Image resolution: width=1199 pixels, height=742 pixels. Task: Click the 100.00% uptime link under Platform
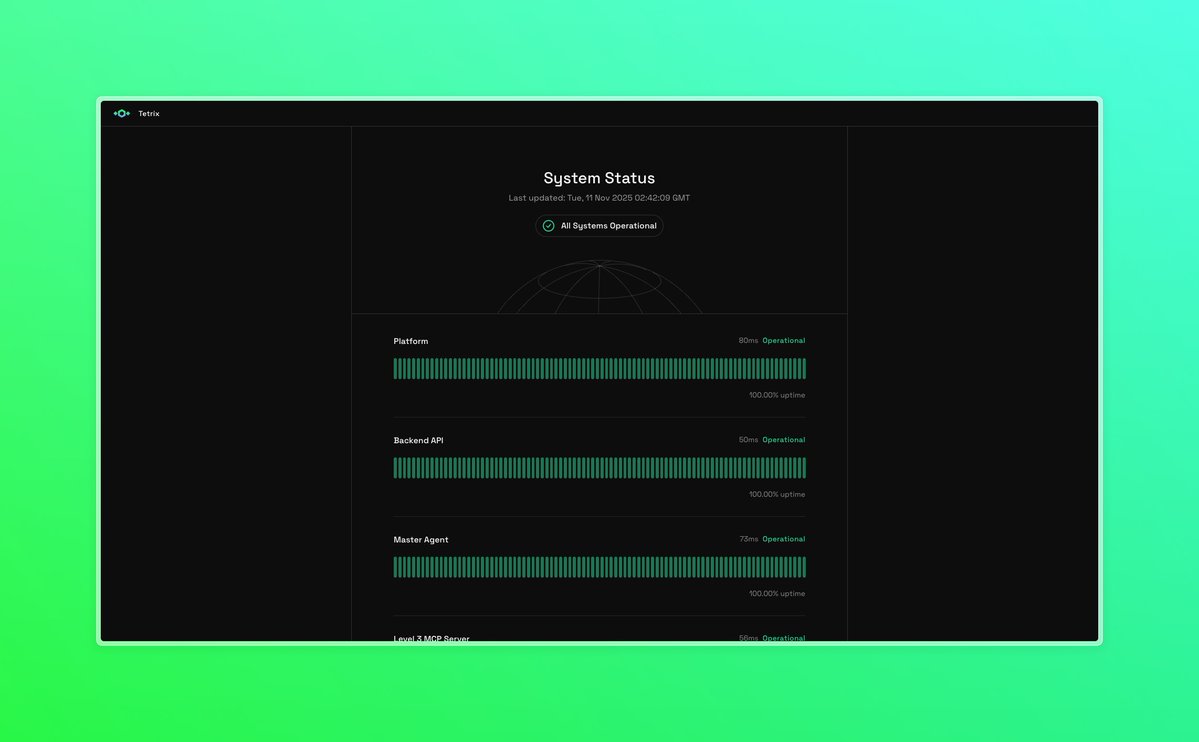coord(776,394)
